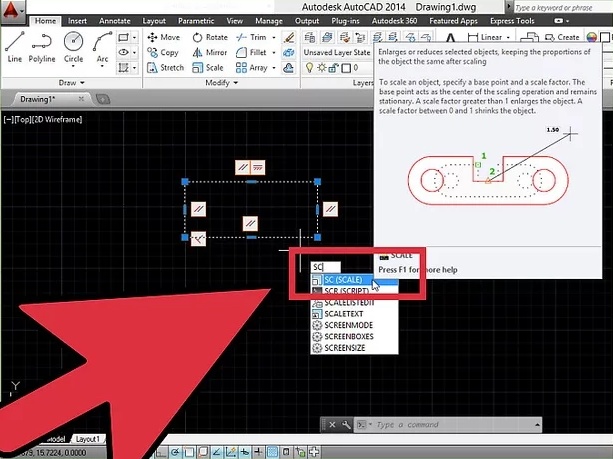This screenshot has height=459, width=613.
Task: Click the Explode tool icon
Action: [289, 52]
